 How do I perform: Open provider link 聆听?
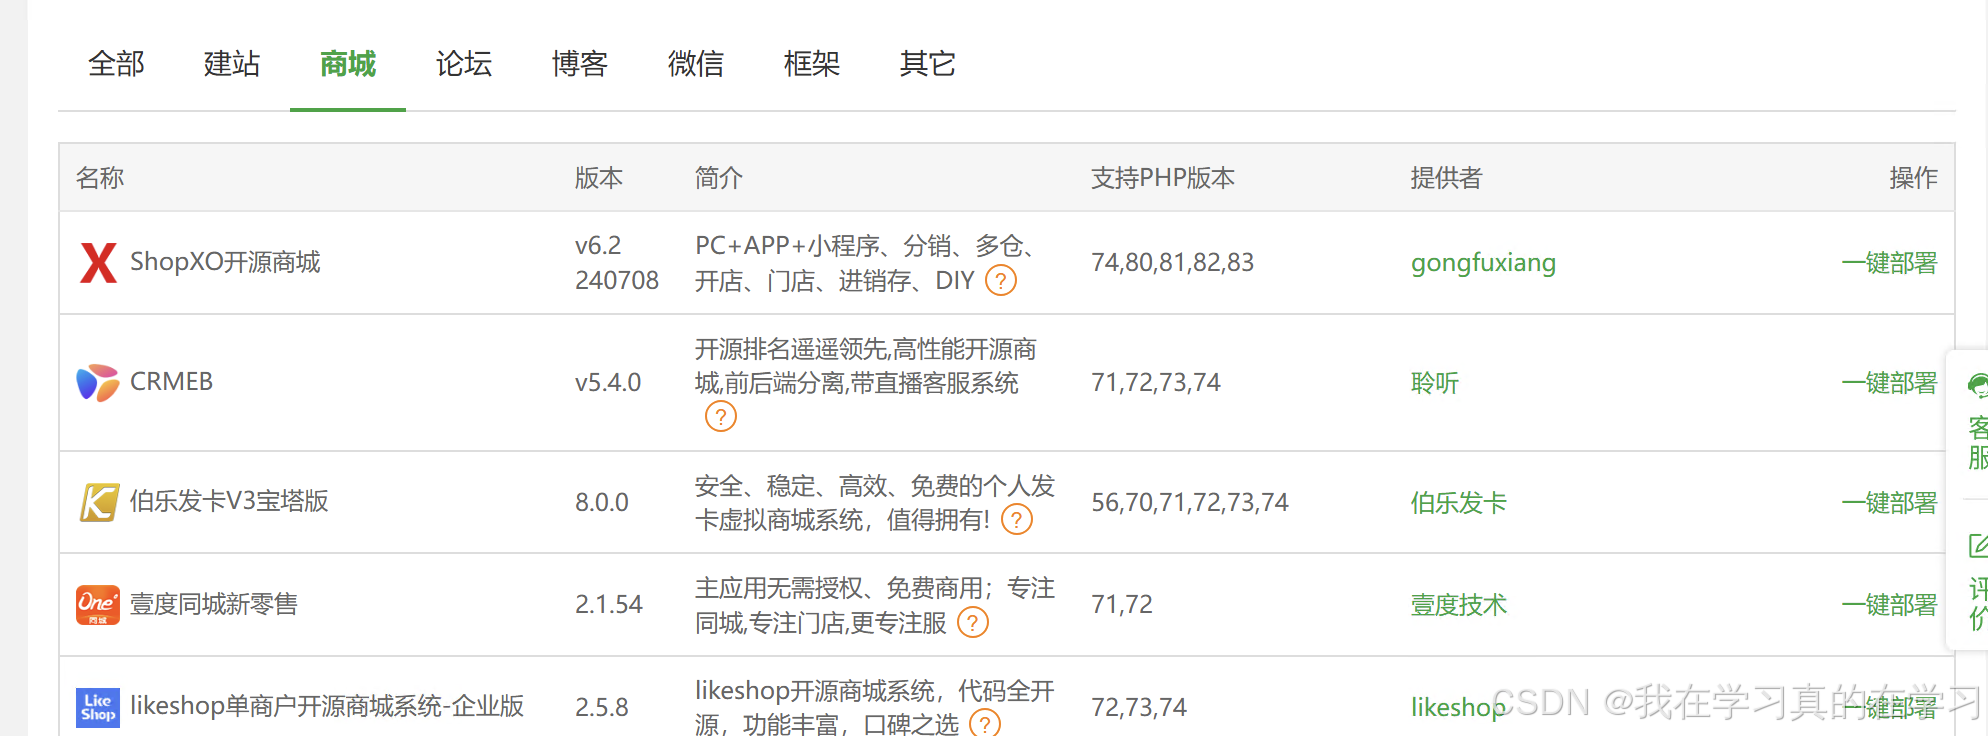tap(1435, 383)
